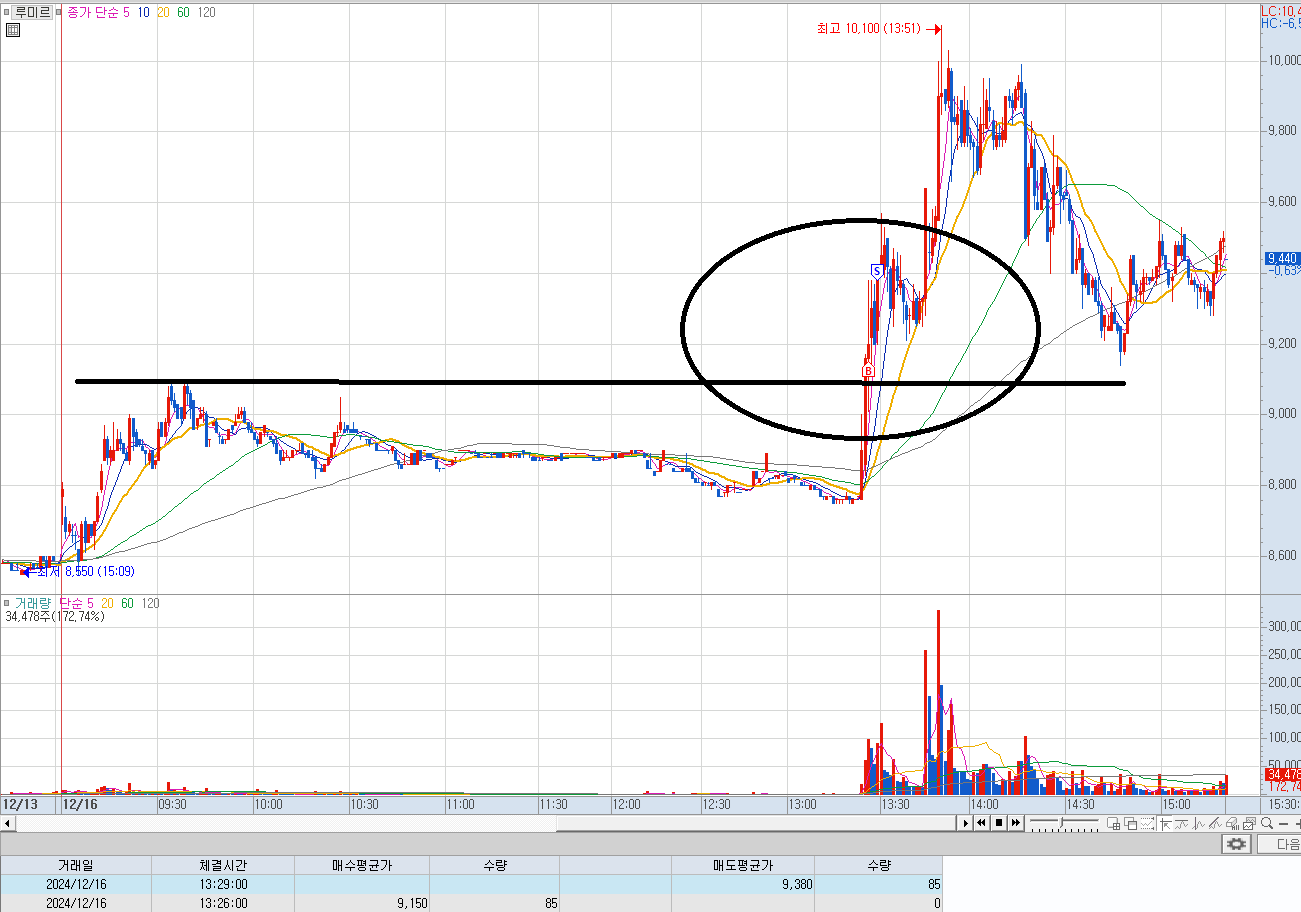Select the dotted-box chart region icon
The height and width of the screenshot is (912, 1301).
(1147, 823)
